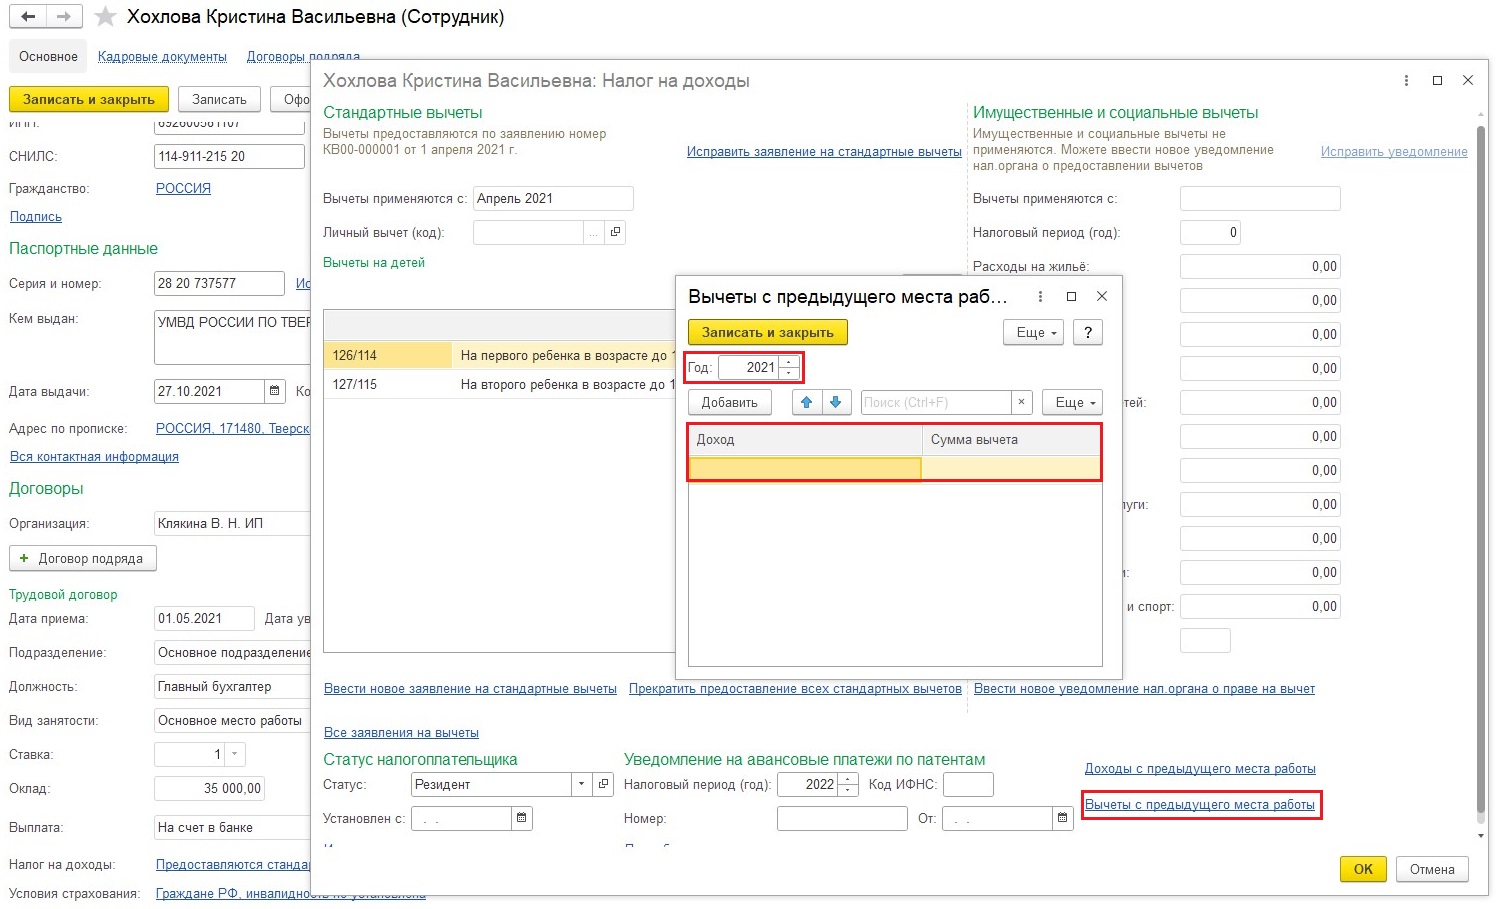Open kebab menu of Вычеты с предыдущего места dialog
1509x909 pixels.
1040,297
